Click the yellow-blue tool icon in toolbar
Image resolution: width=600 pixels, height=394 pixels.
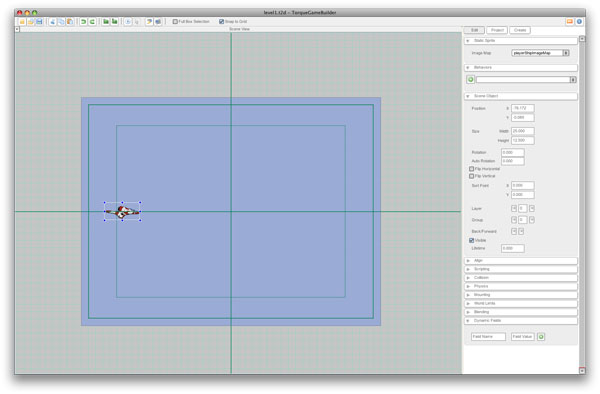coord(149,21)
